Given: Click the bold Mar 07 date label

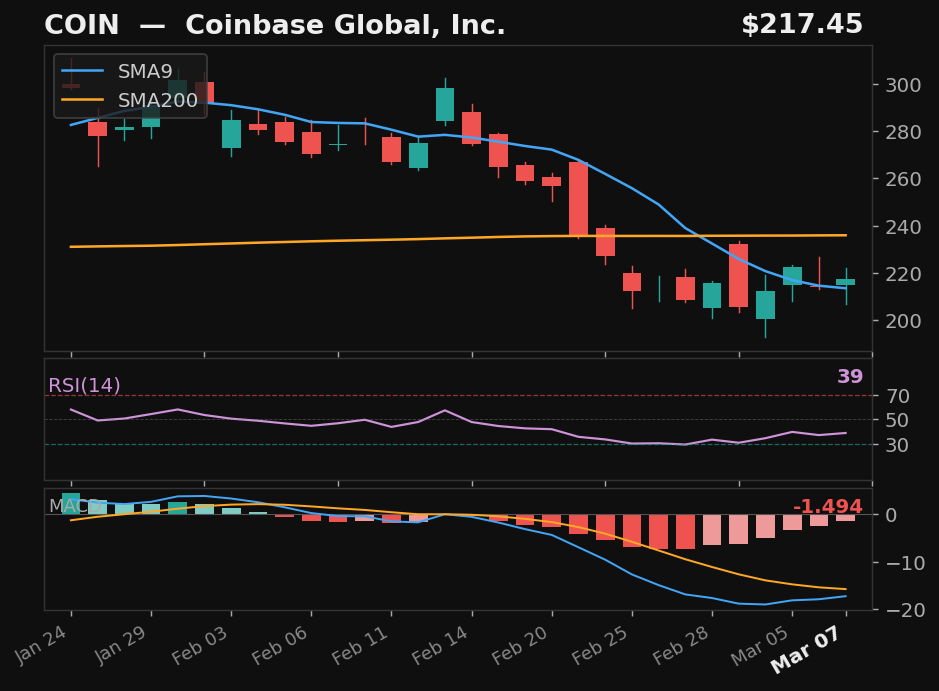Looking at the screenshot, I should click(x=807, y=648).
